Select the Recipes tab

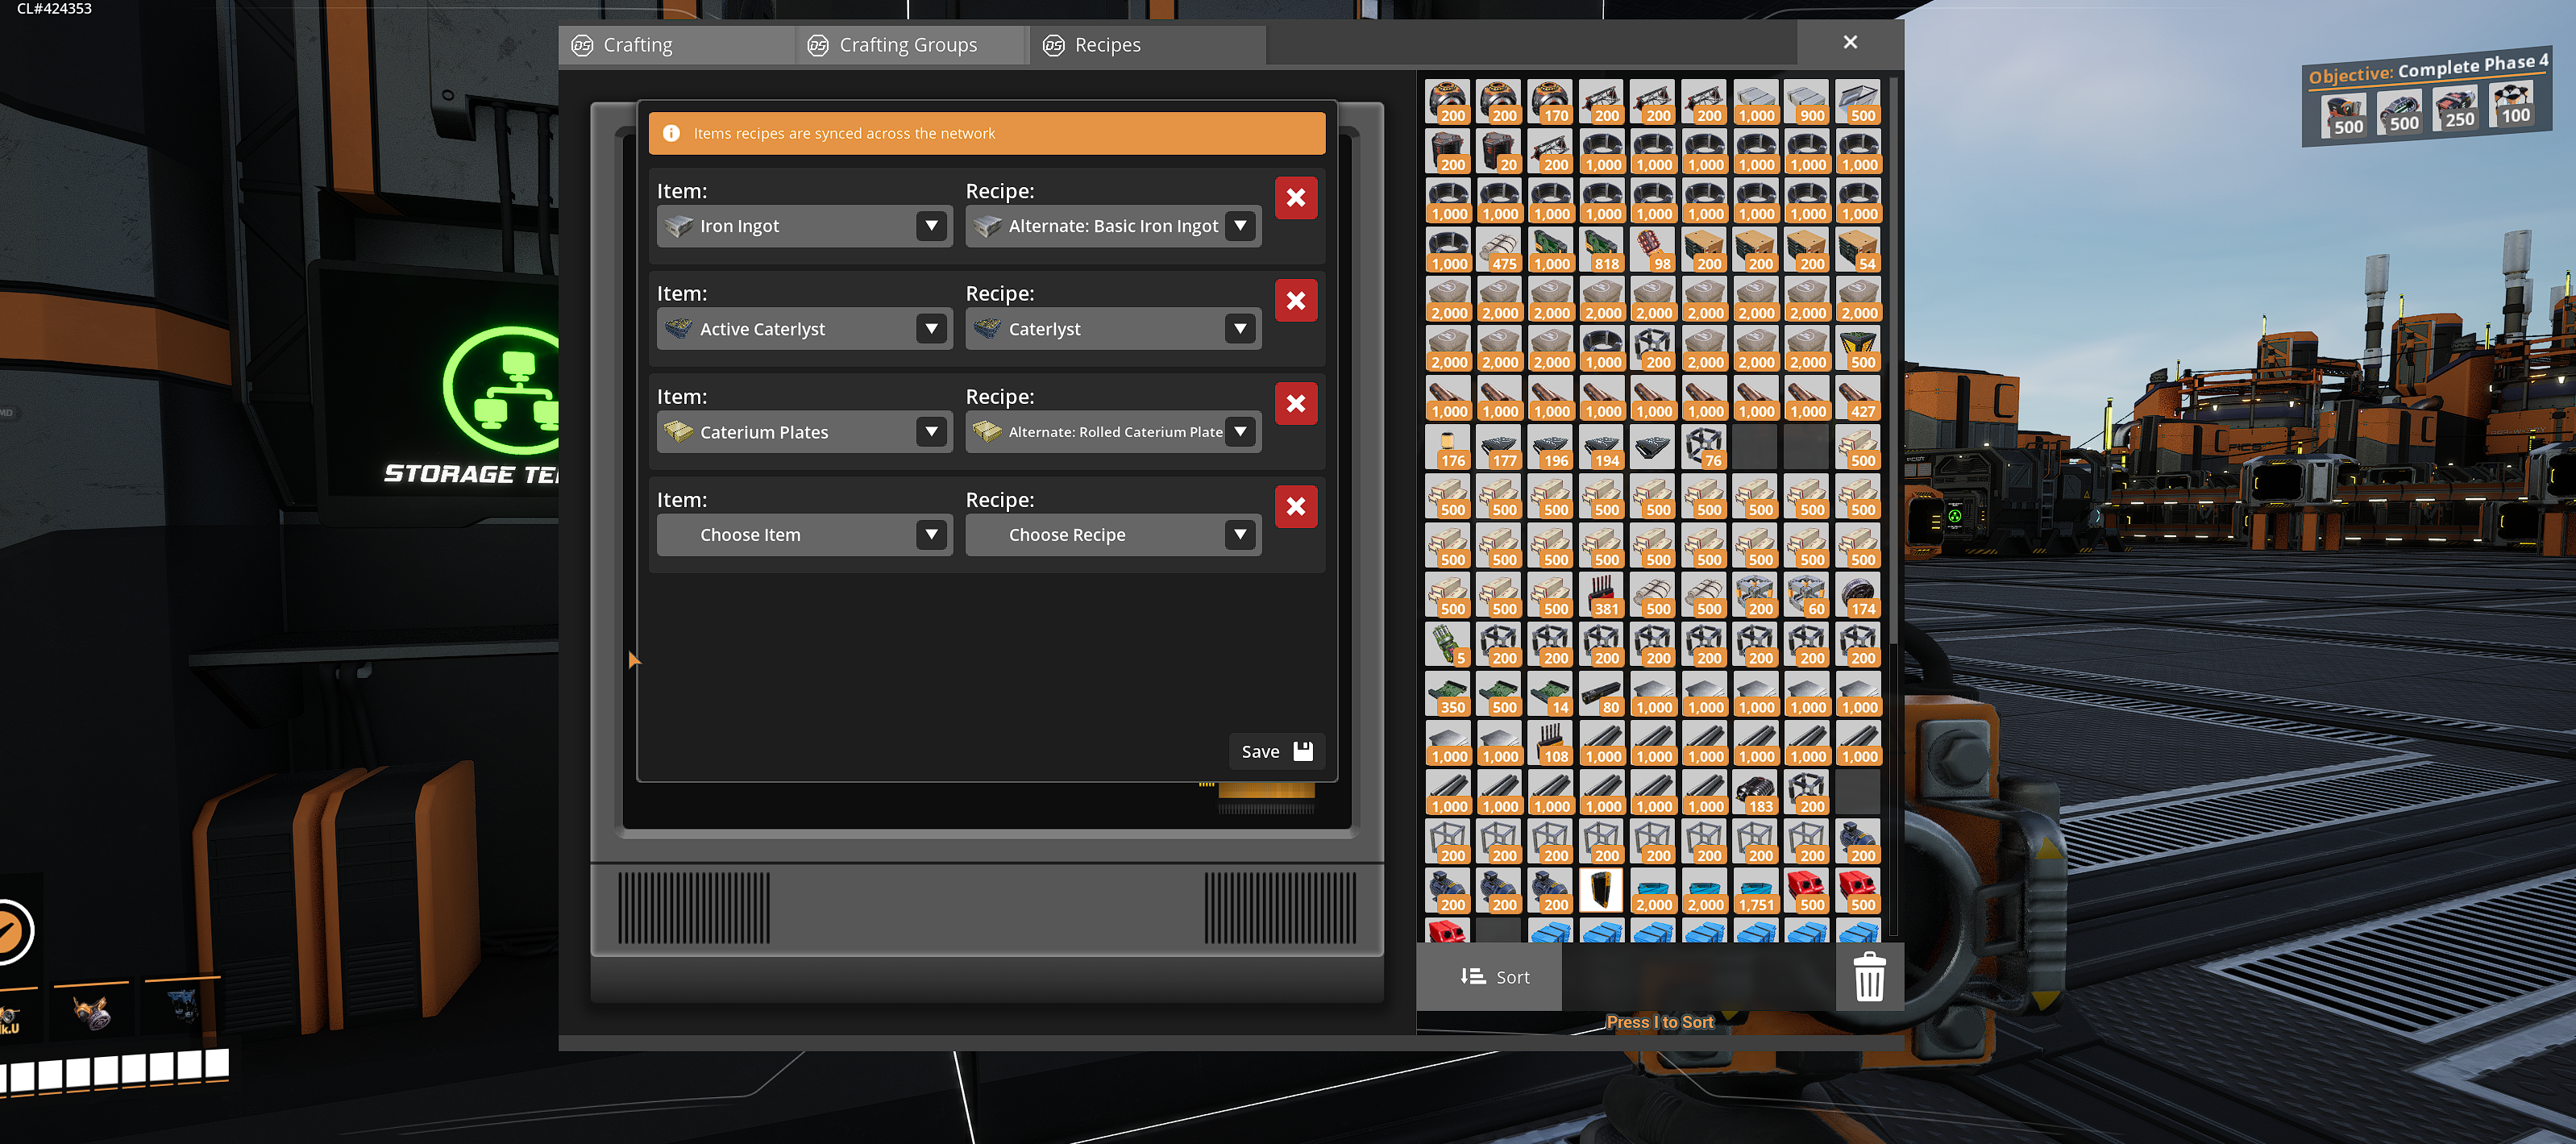tap(1148, 45)
